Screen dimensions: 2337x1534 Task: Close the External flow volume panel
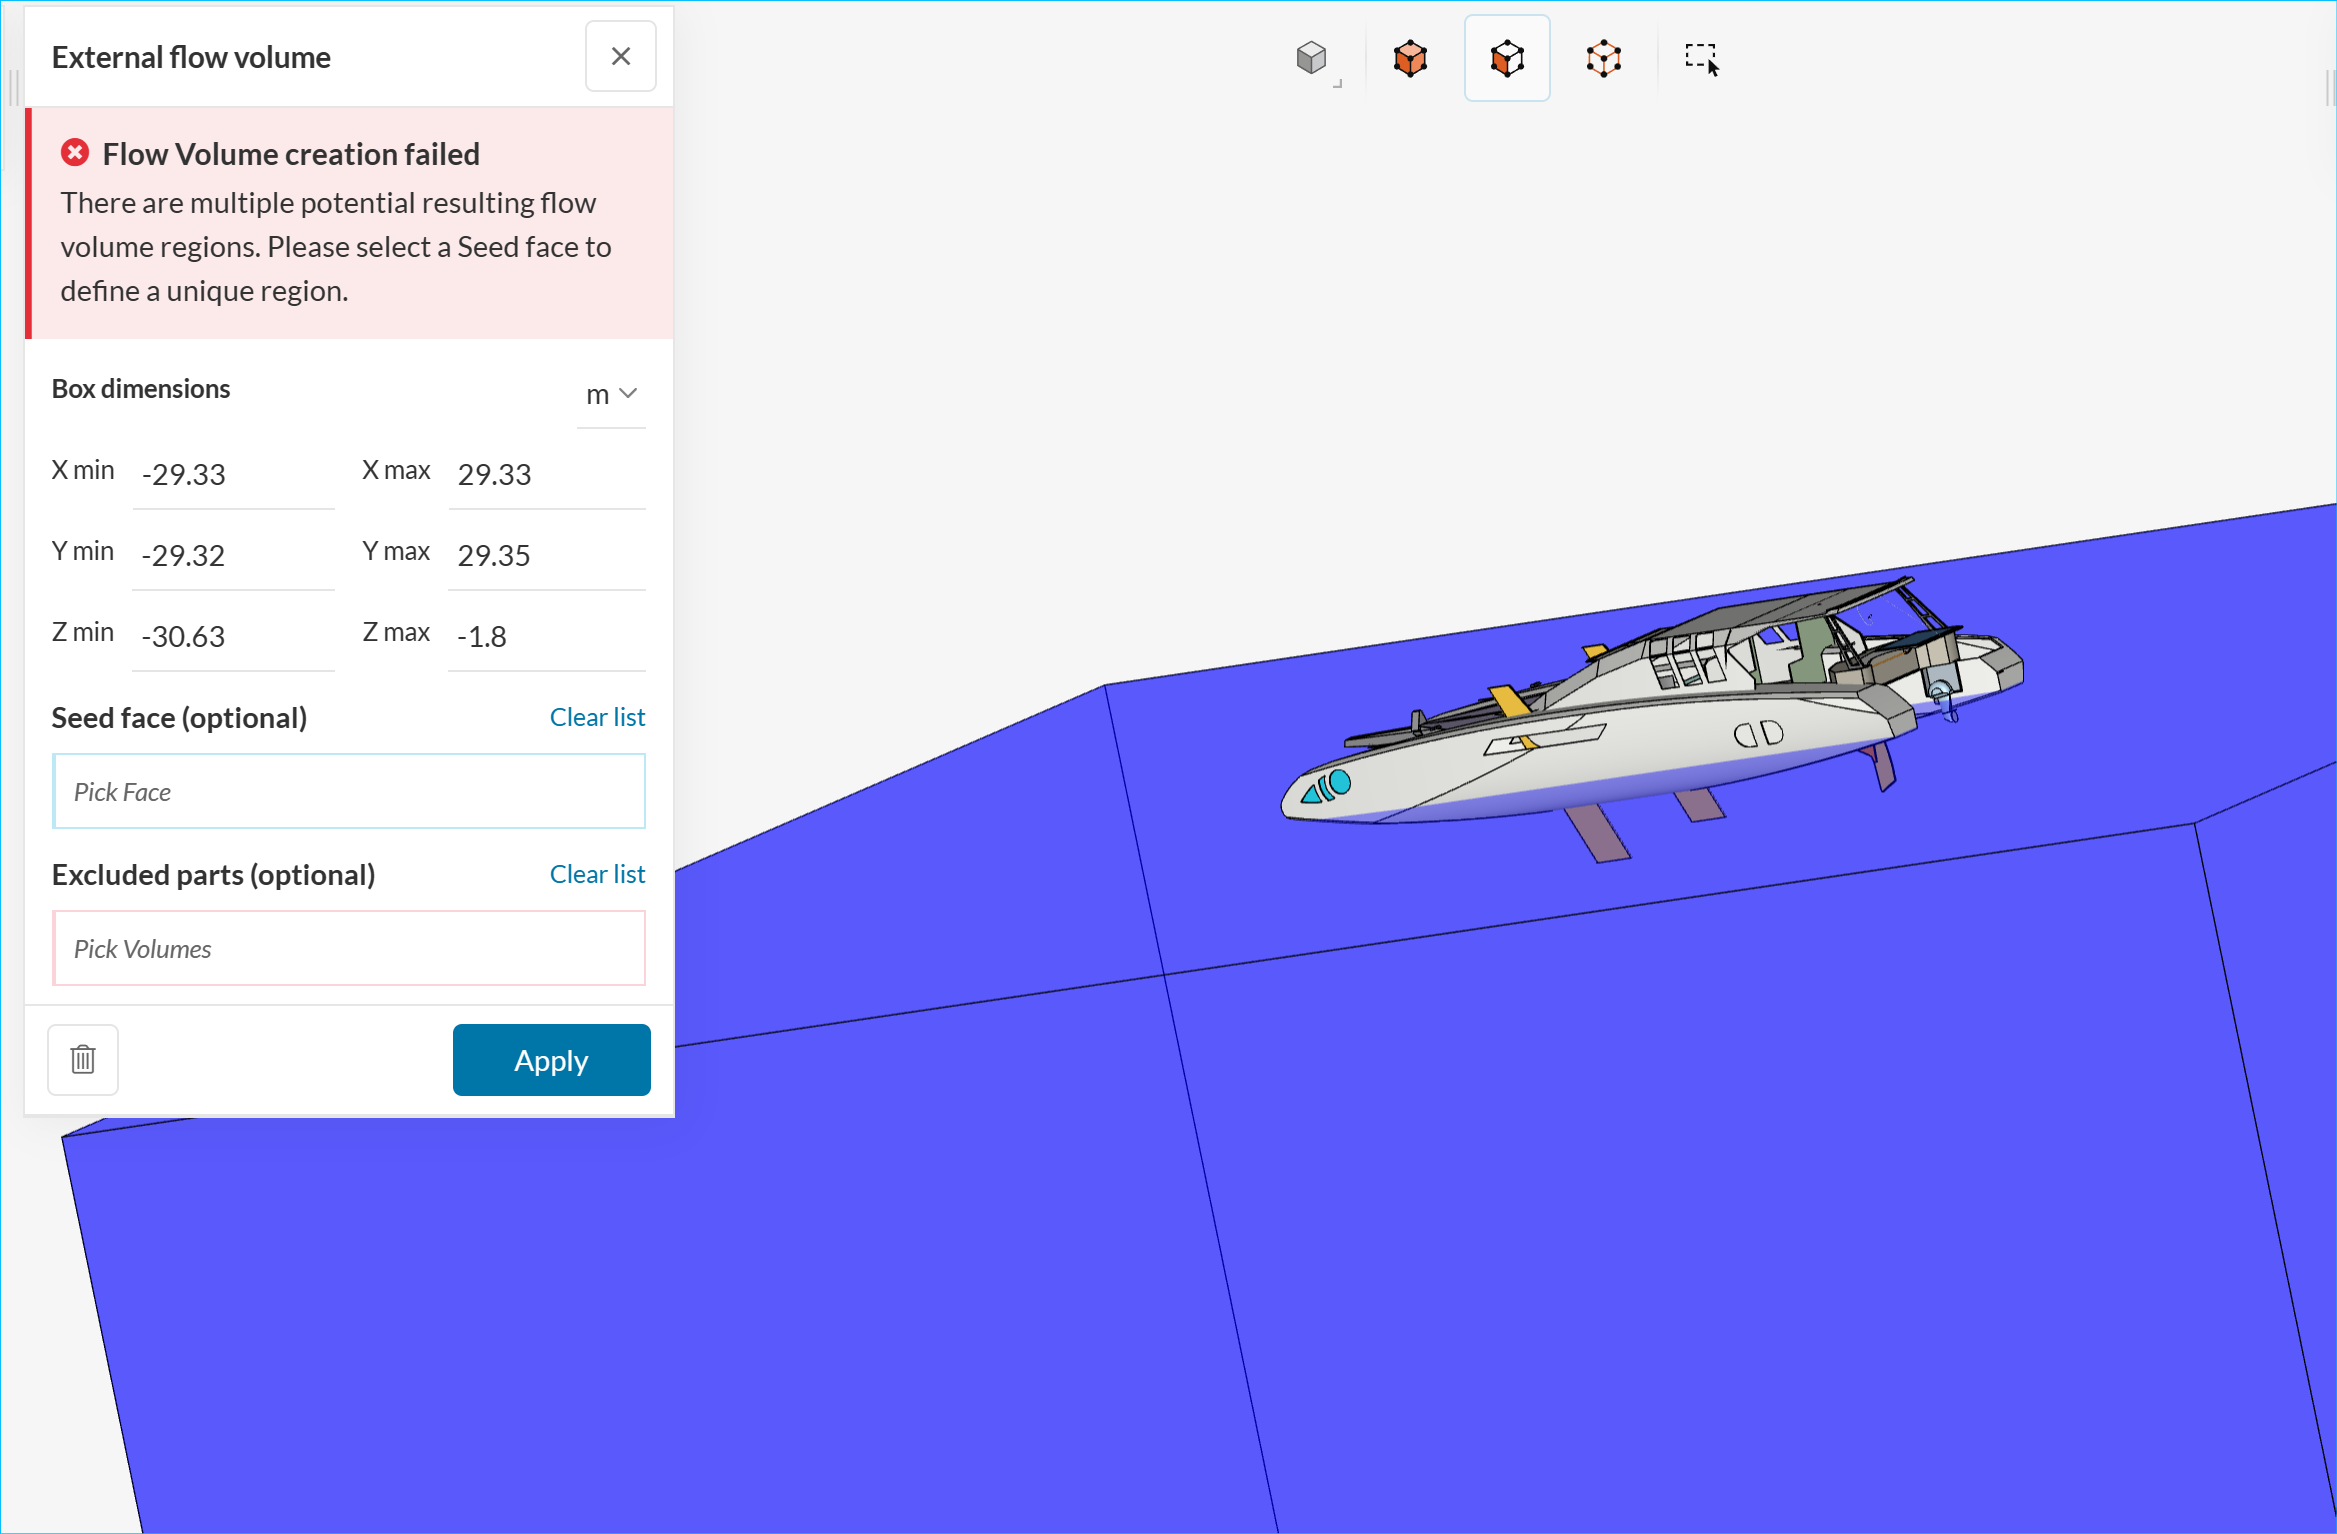620,56
